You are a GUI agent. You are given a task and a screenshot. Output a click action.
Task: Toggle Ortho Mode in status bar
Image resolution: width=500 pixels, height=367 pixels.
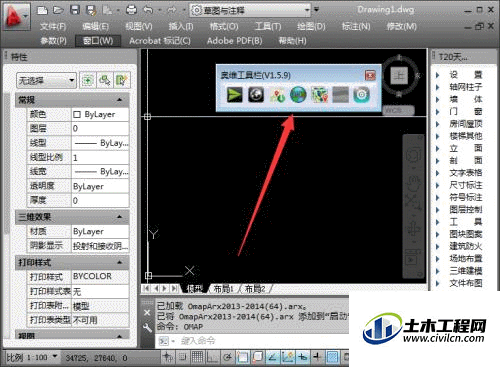[212, 357]
